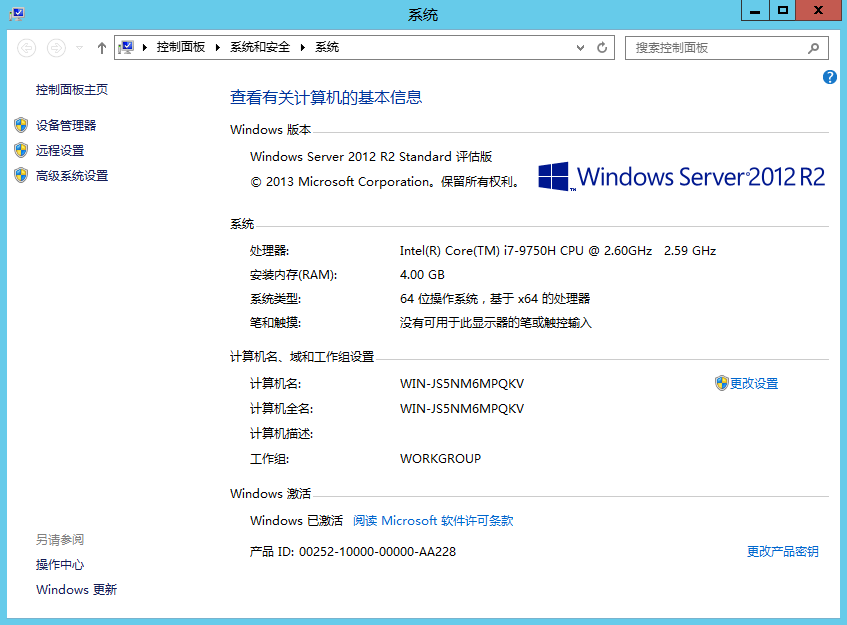Refresh the page with refresh icon
The height and width of the screenshot is (625, 847).
602,48
